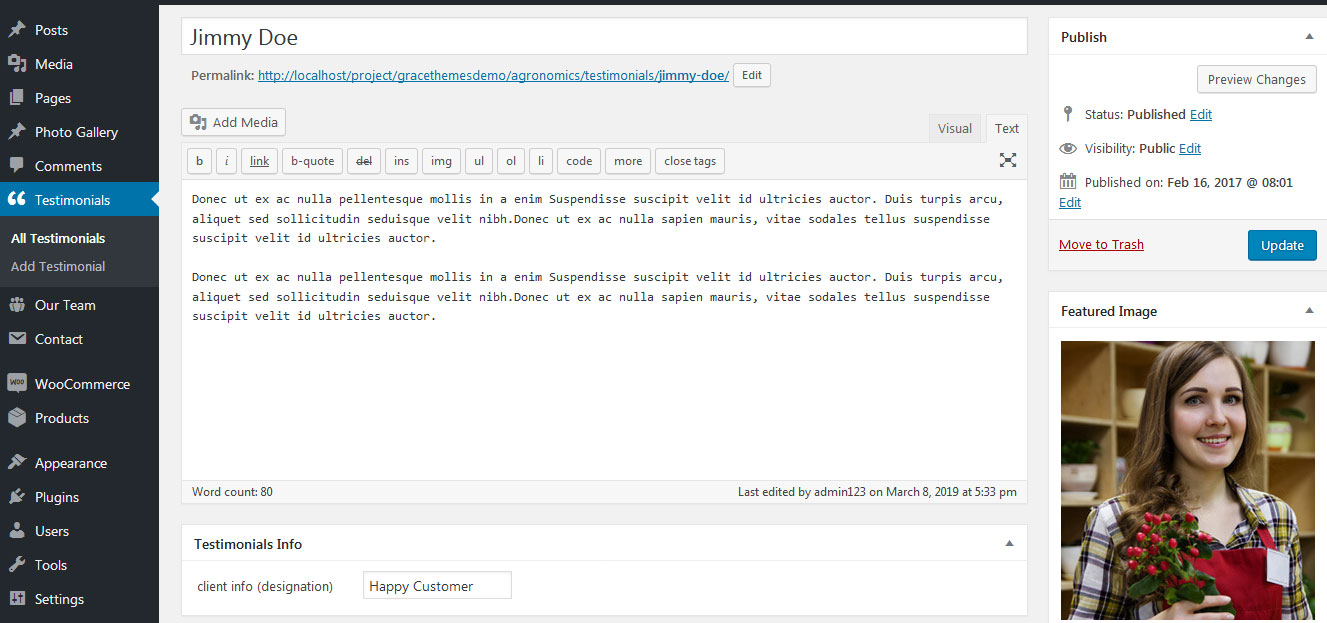Click the Contact envelope icon
This screenshot has width=1327, height=623.
17,339
